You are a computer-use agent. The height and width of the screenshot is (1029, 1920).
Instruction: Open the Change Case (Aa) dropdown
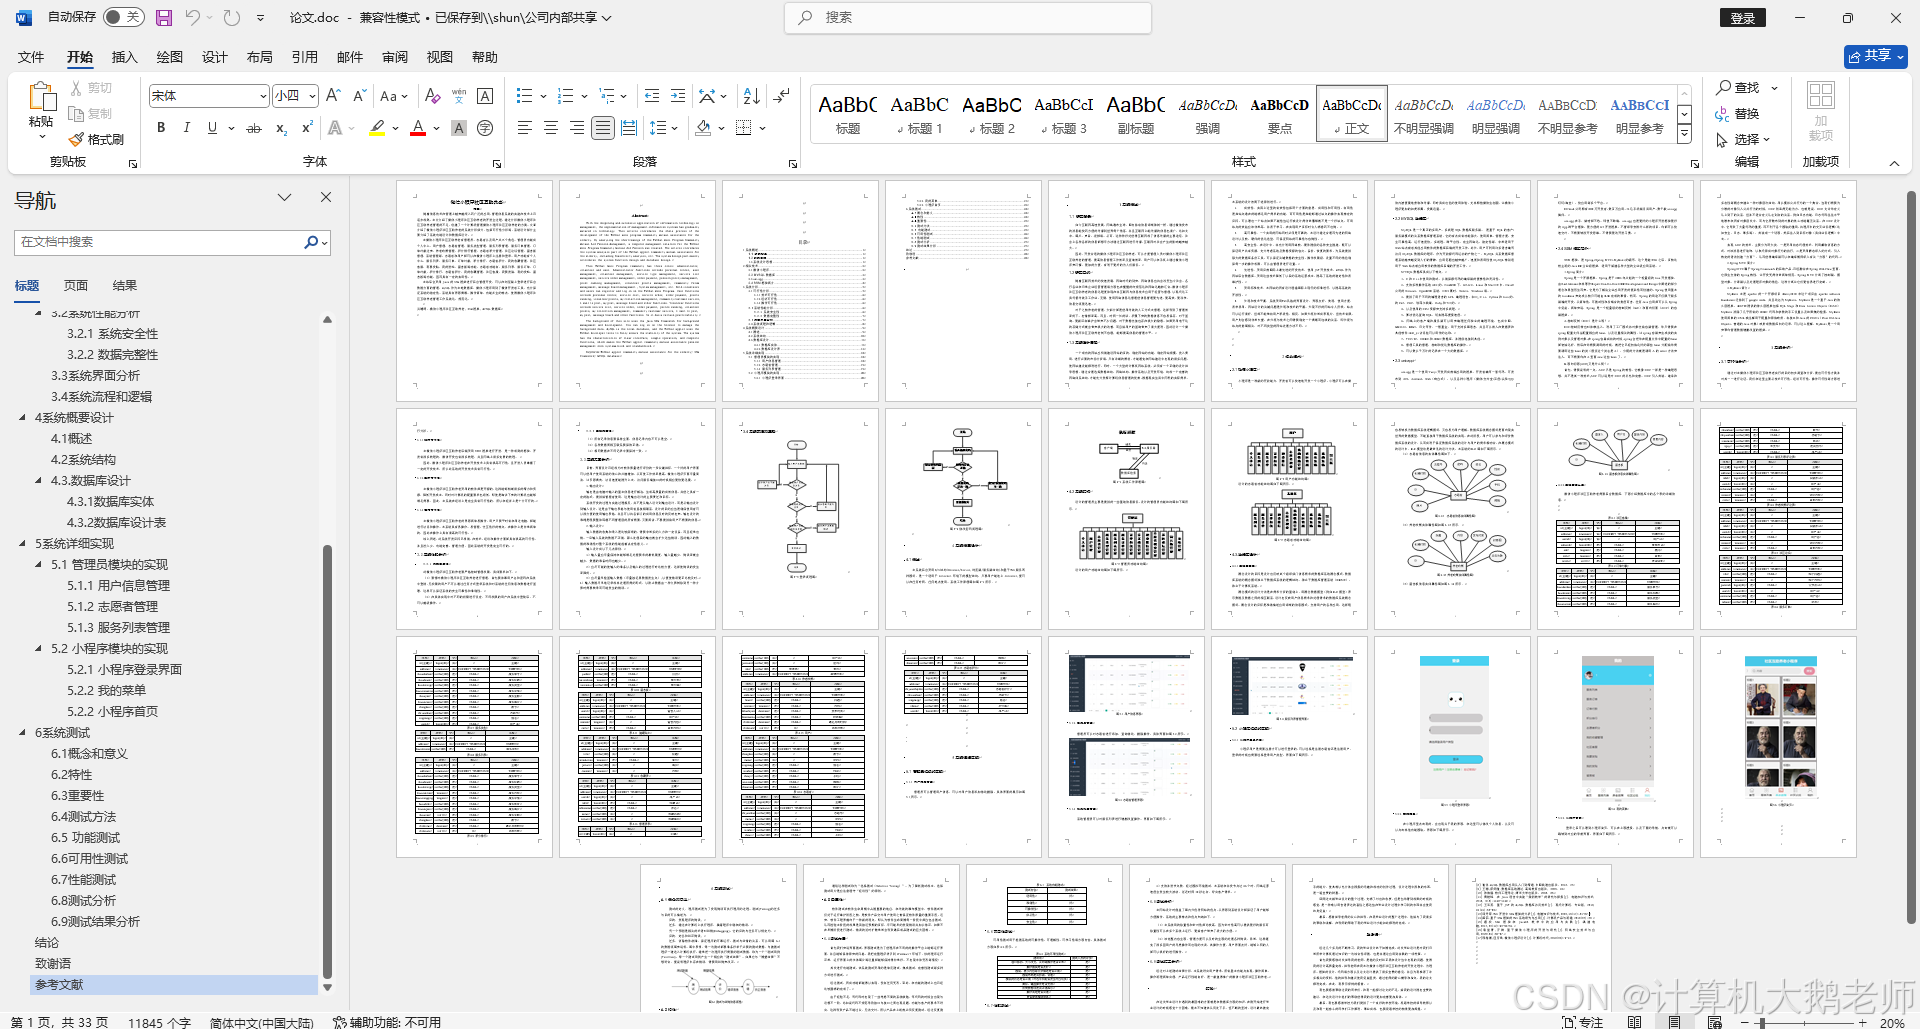(x=395, y=95)
